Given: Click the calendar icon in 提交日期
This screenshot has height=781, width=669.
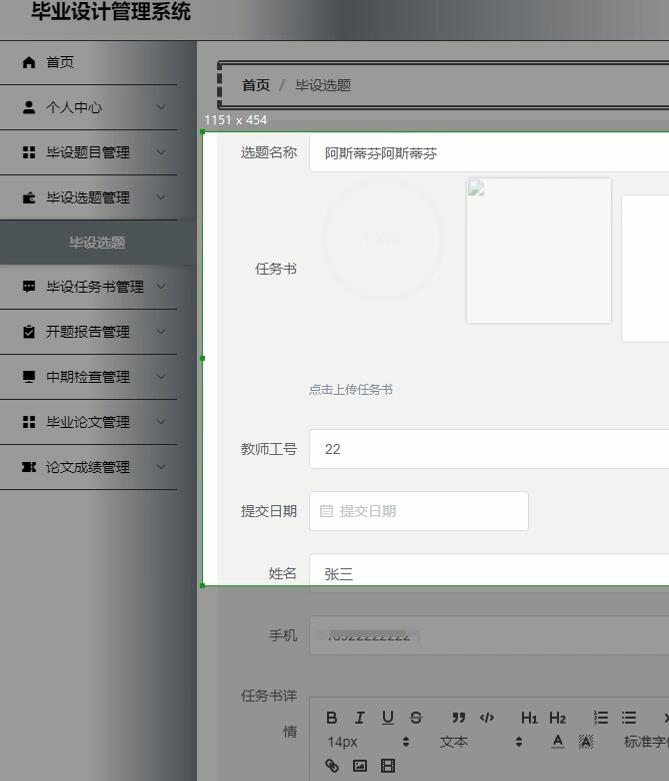Looking at the screenshot, I should [326, 511].
